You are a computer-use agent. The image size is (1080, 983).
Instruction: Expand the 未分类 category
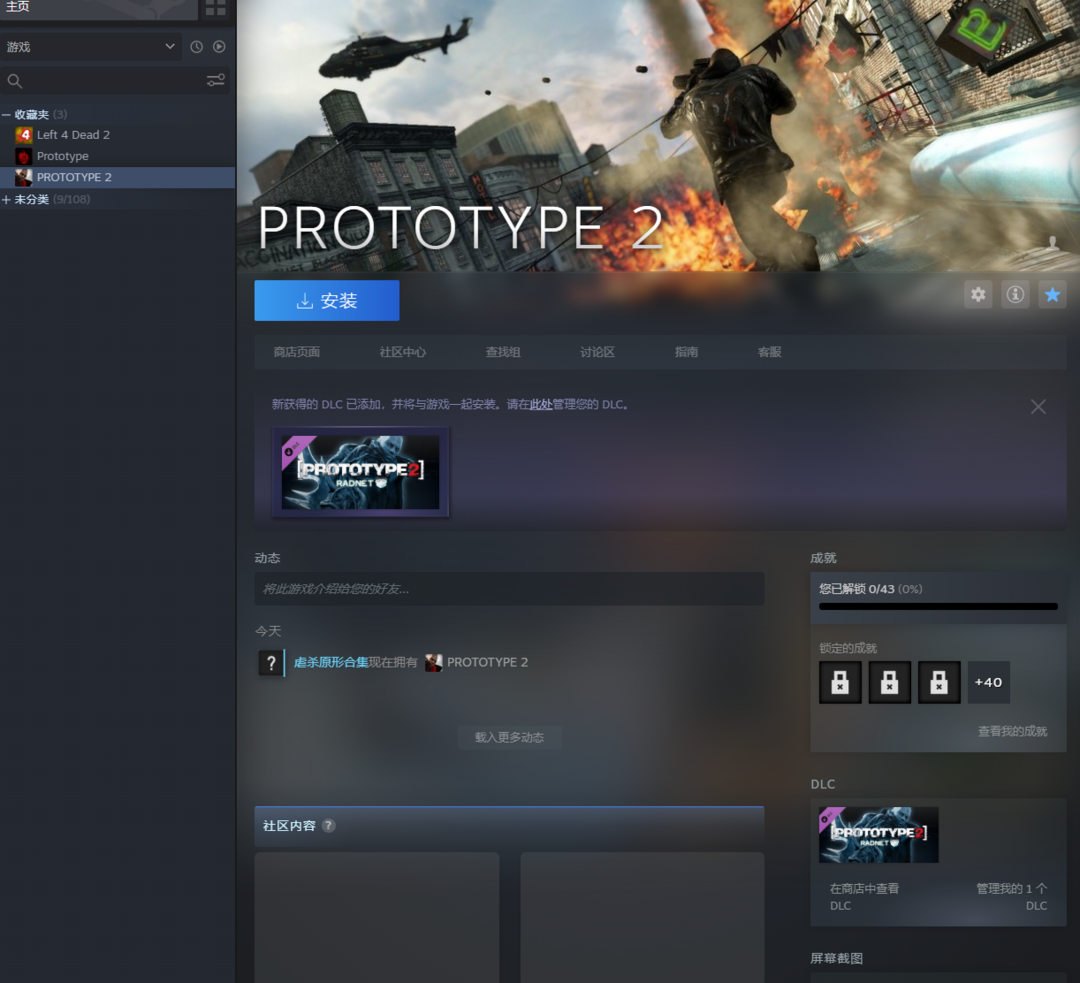click(x=6, y=200)
